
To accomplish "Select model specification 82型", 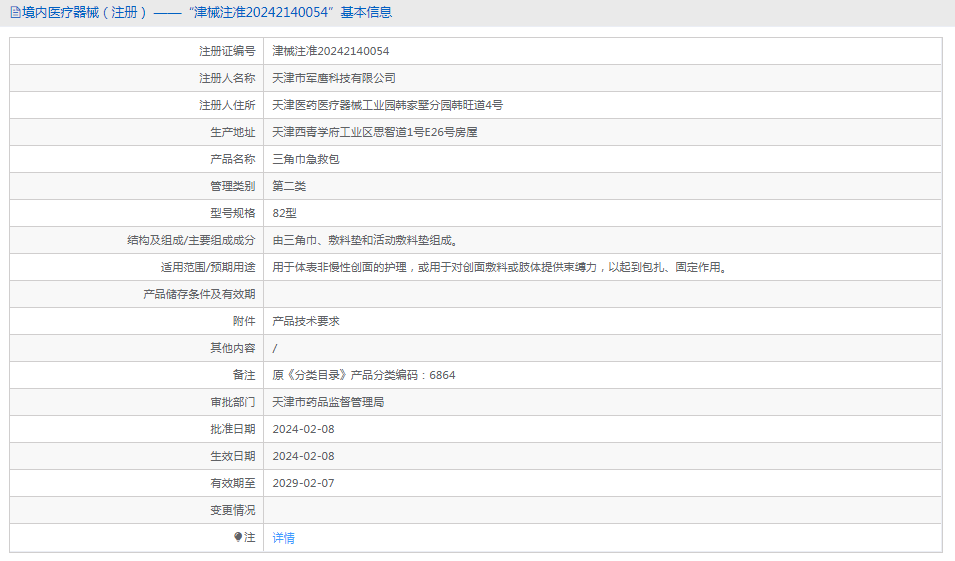I will click(284, 213).
